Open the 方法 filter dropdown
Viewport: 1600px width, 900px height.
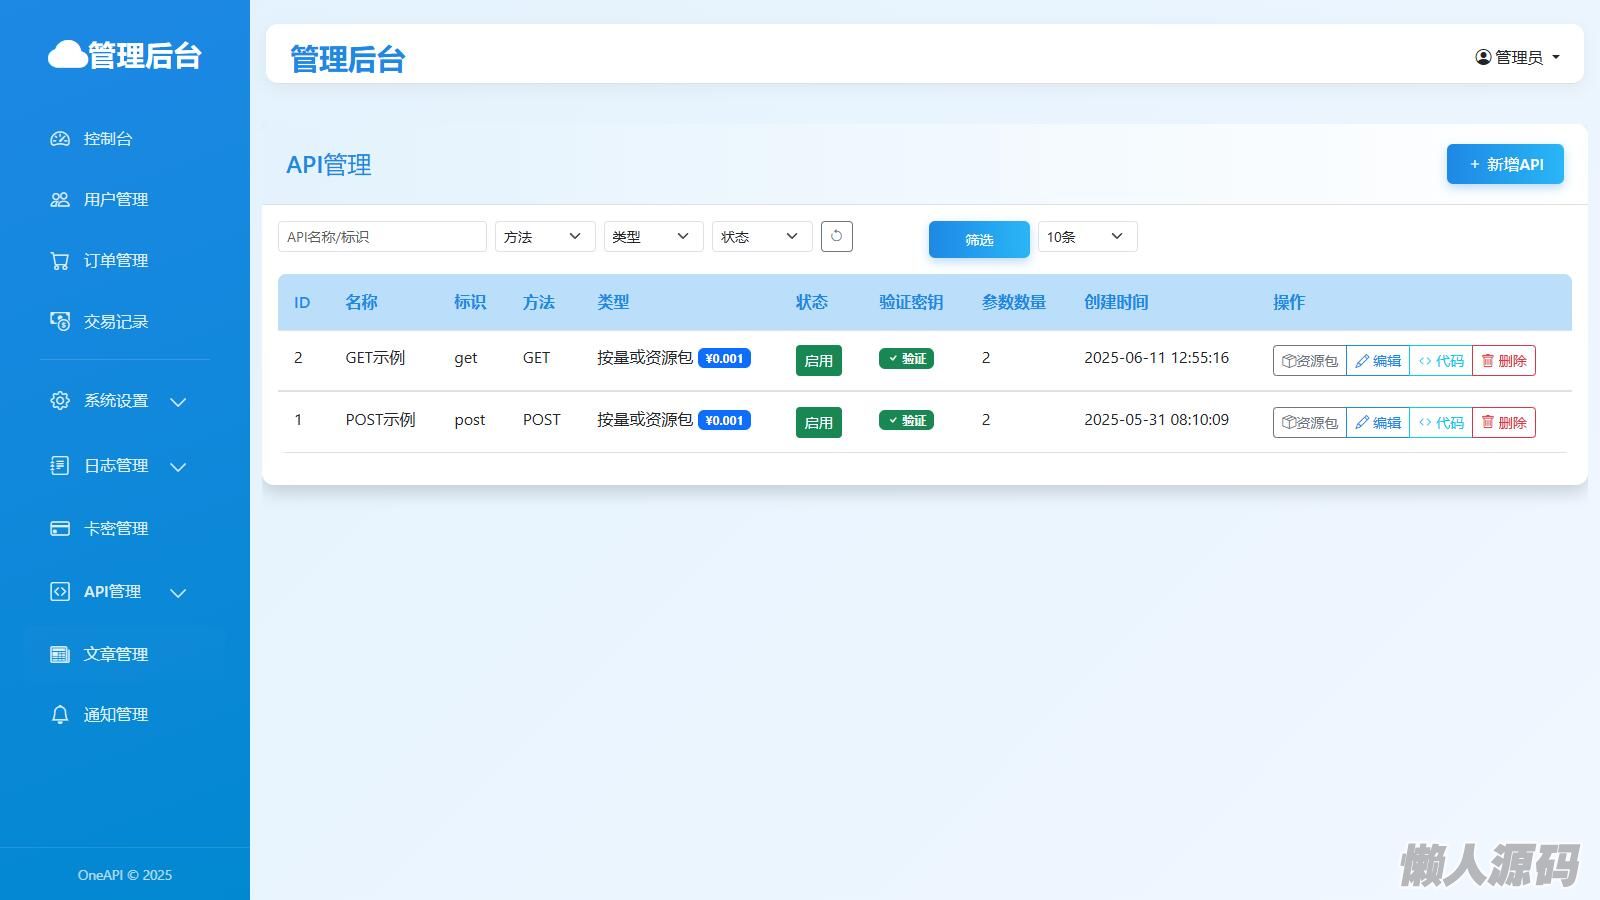point(544,237)
